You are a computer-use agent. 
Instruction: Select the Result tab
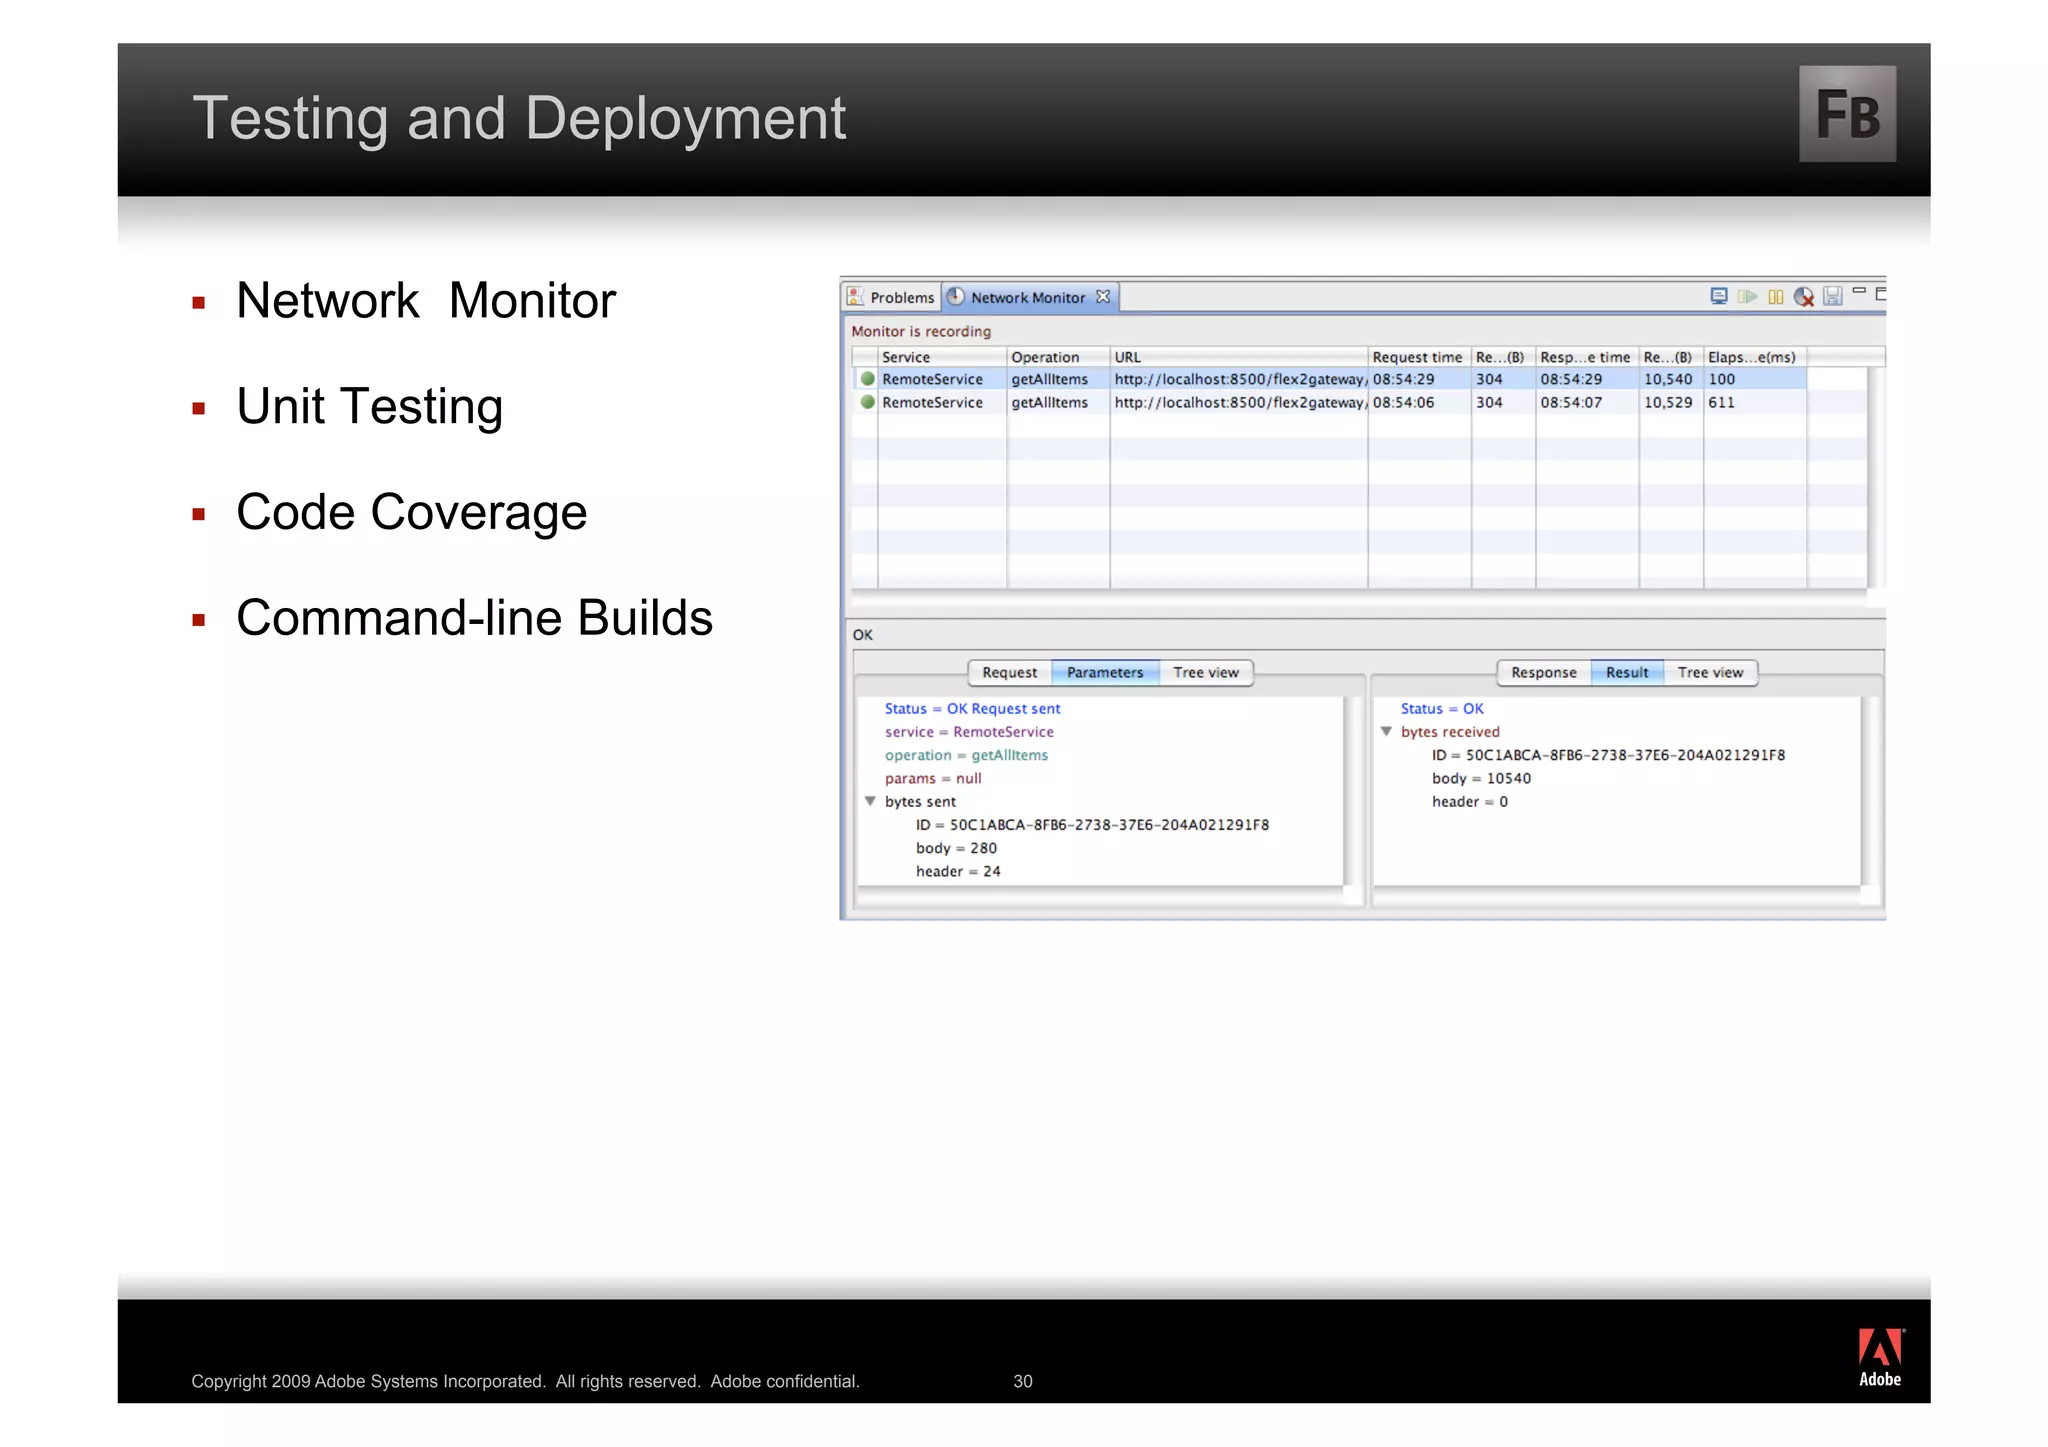tap(1627, 673)
